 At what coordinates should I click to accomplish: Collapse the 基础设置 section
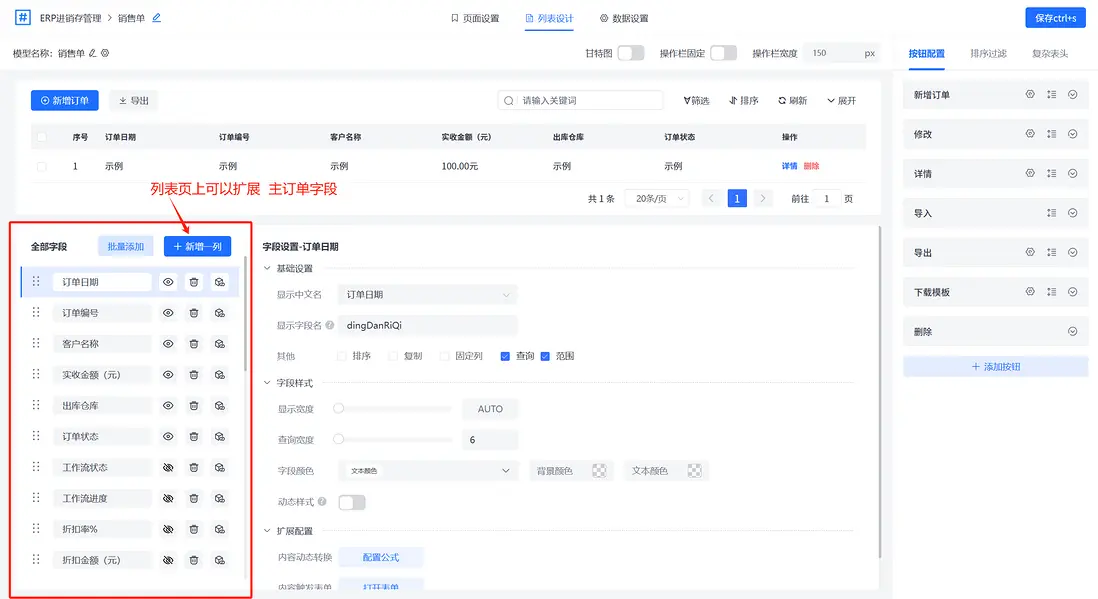267,268
